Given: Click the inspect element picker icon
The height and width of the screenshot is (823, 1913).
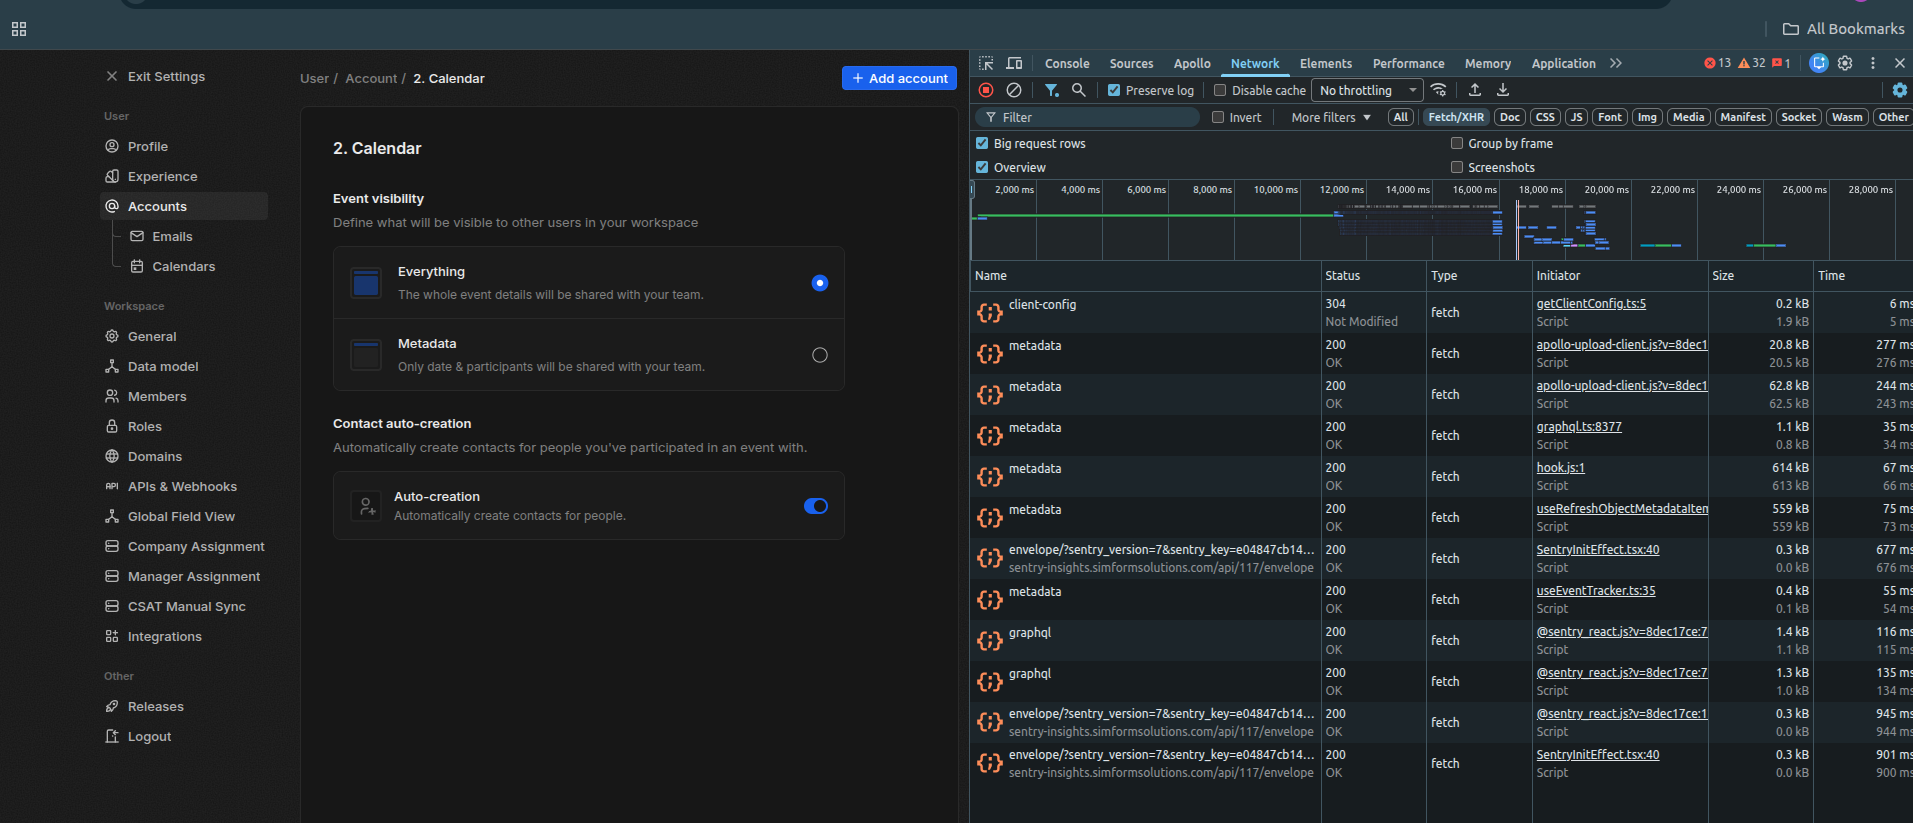Looking at the screenshot, I should coord(986,63).
